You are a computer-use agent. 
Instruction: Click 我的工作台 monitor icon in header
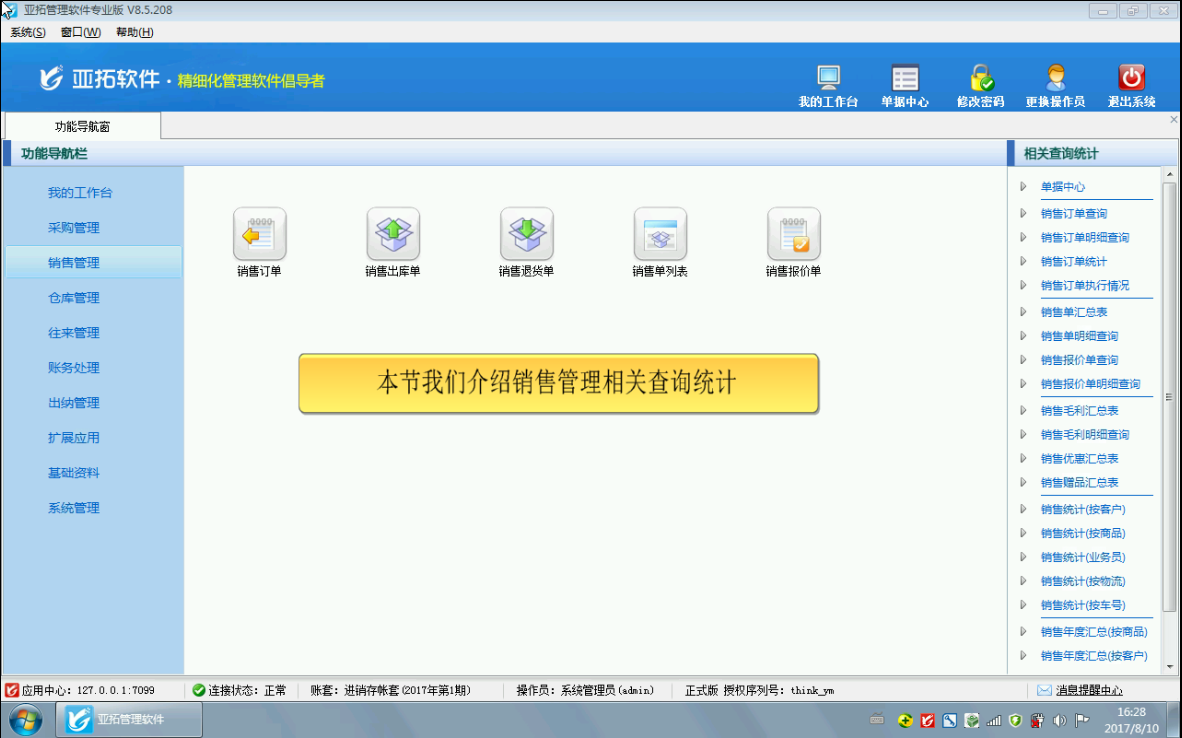(828, 79)
